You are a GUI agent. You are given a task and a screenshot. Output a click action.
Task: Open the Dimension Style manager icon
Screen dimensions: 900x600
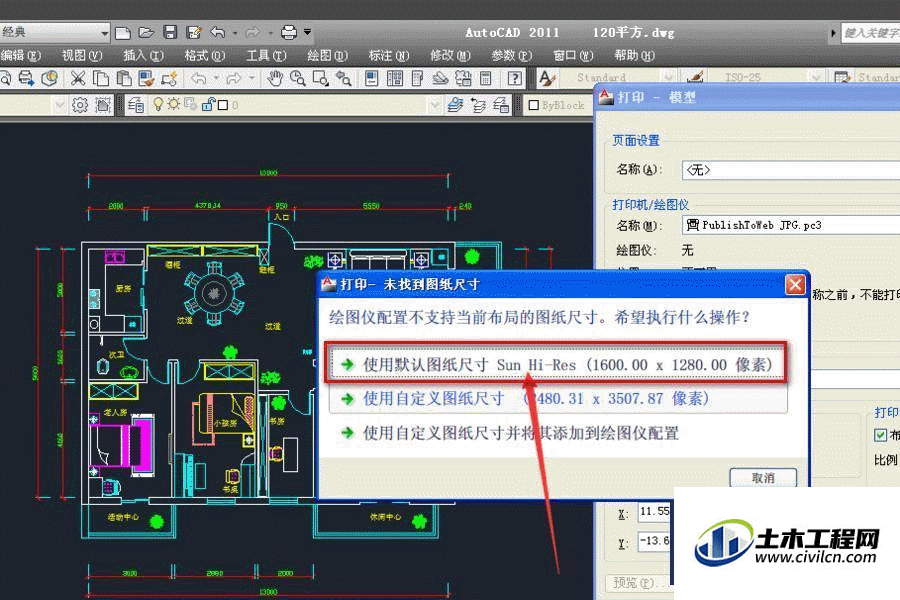coord(695,77)
